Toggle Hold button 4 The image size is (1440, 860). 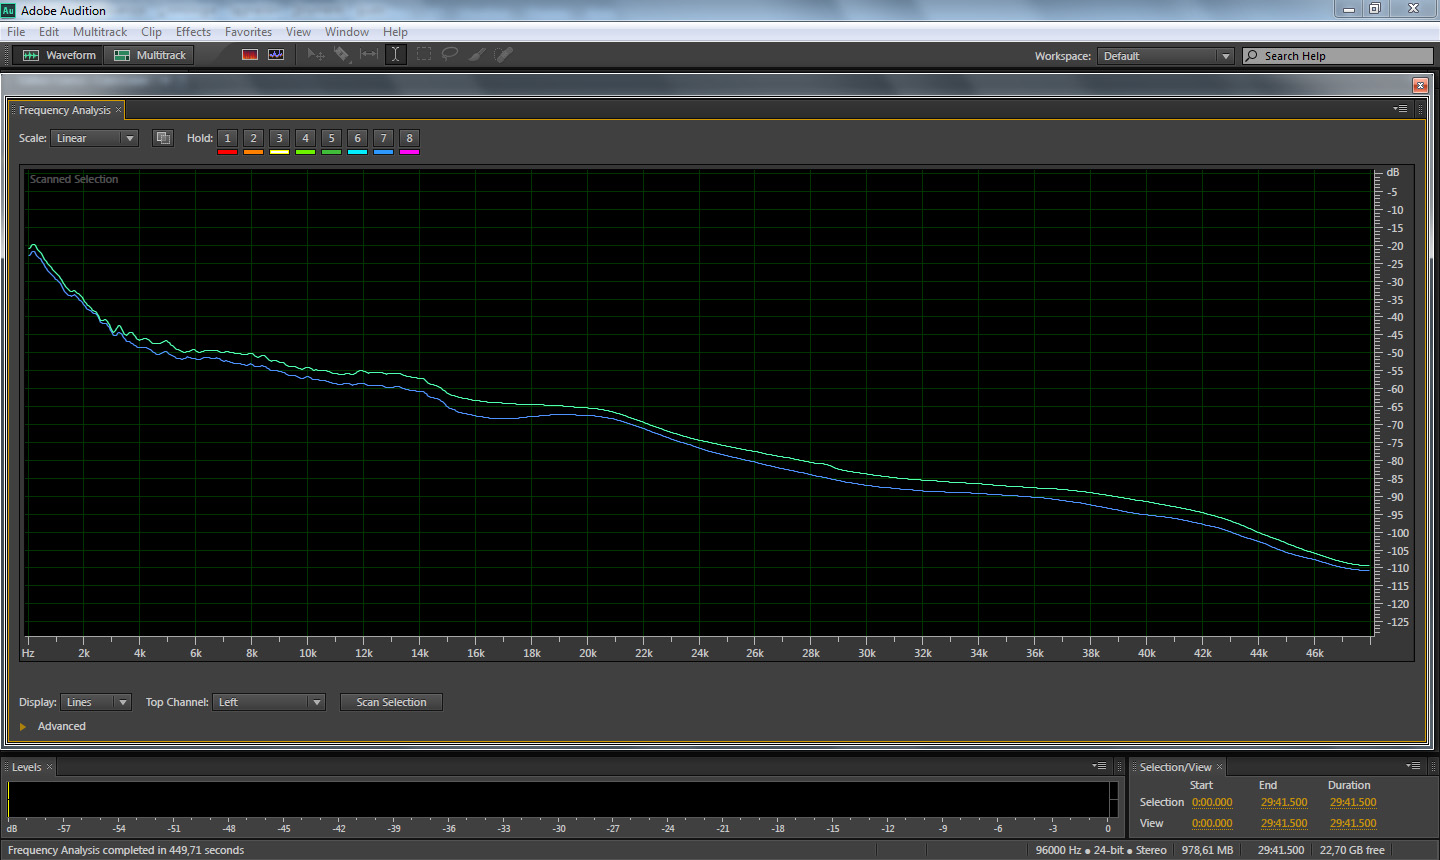305,138
